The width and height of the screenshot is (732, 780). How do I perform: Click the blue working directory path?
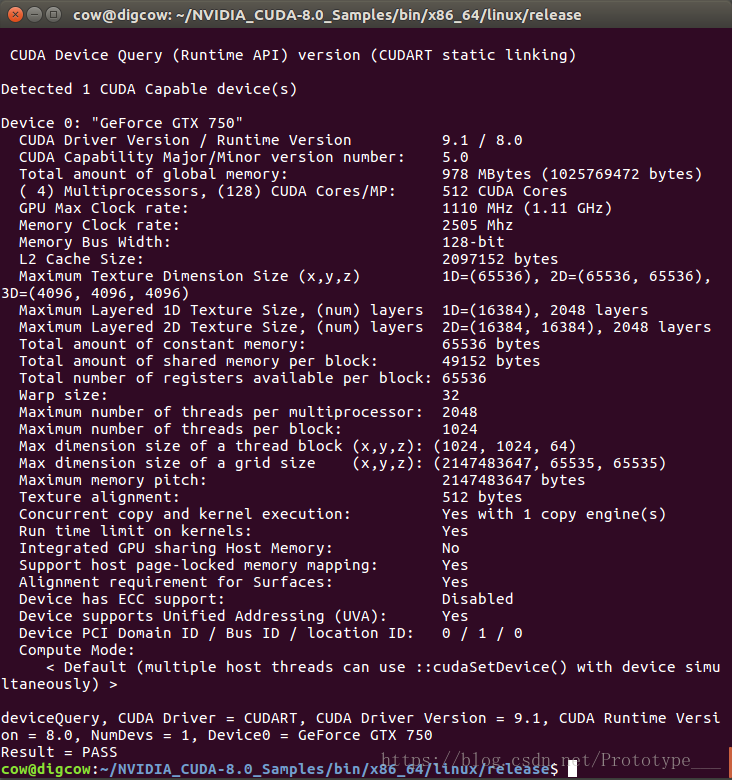click(325, 769)
